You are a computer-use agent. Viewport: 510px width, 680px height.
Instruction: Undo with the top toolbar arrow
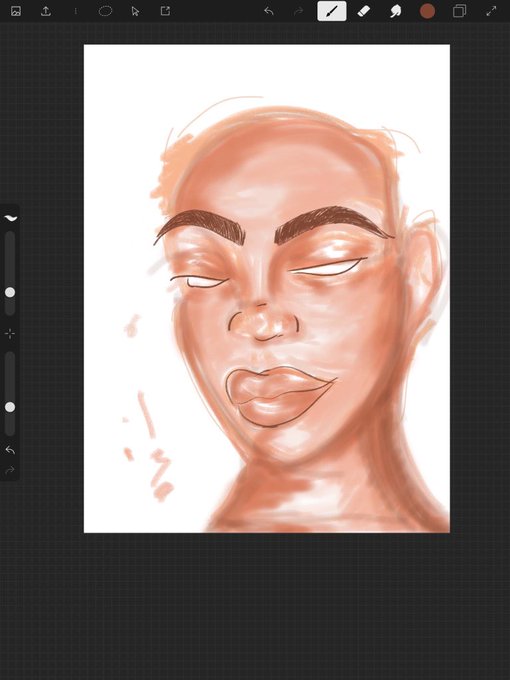(269, 11)
